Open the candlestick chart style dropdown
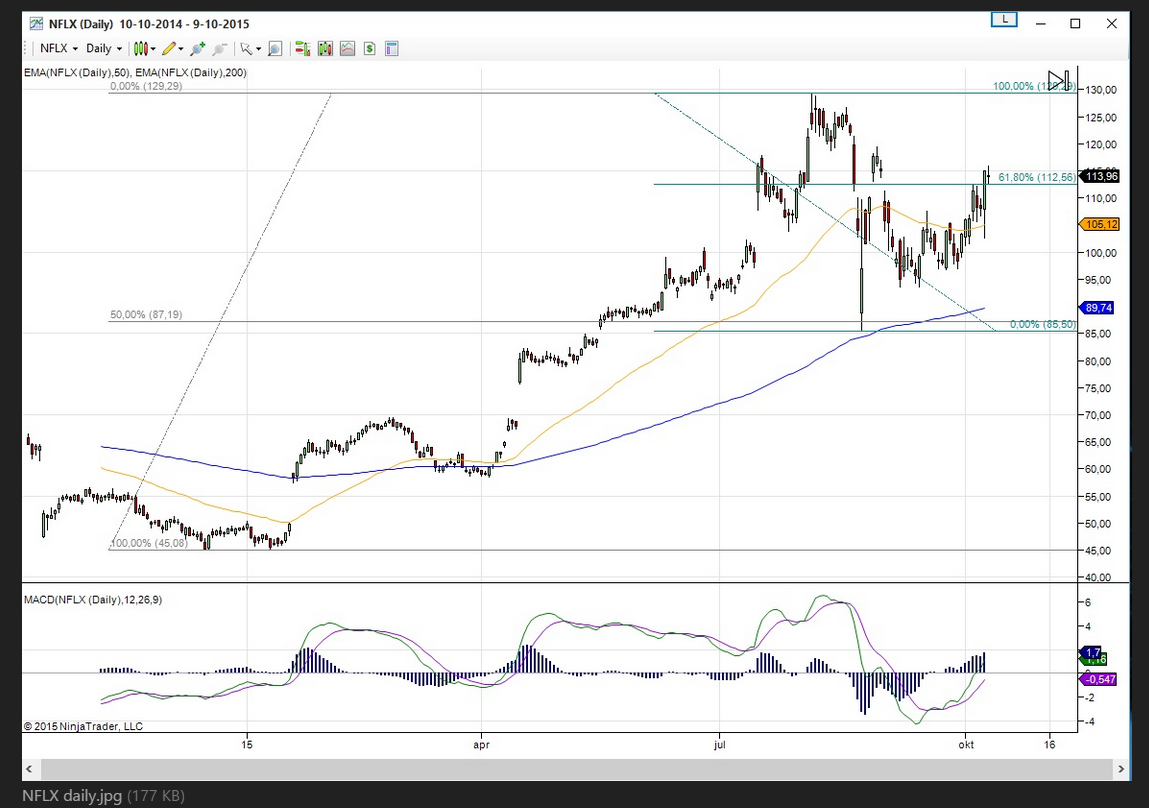 click(144, 48)
